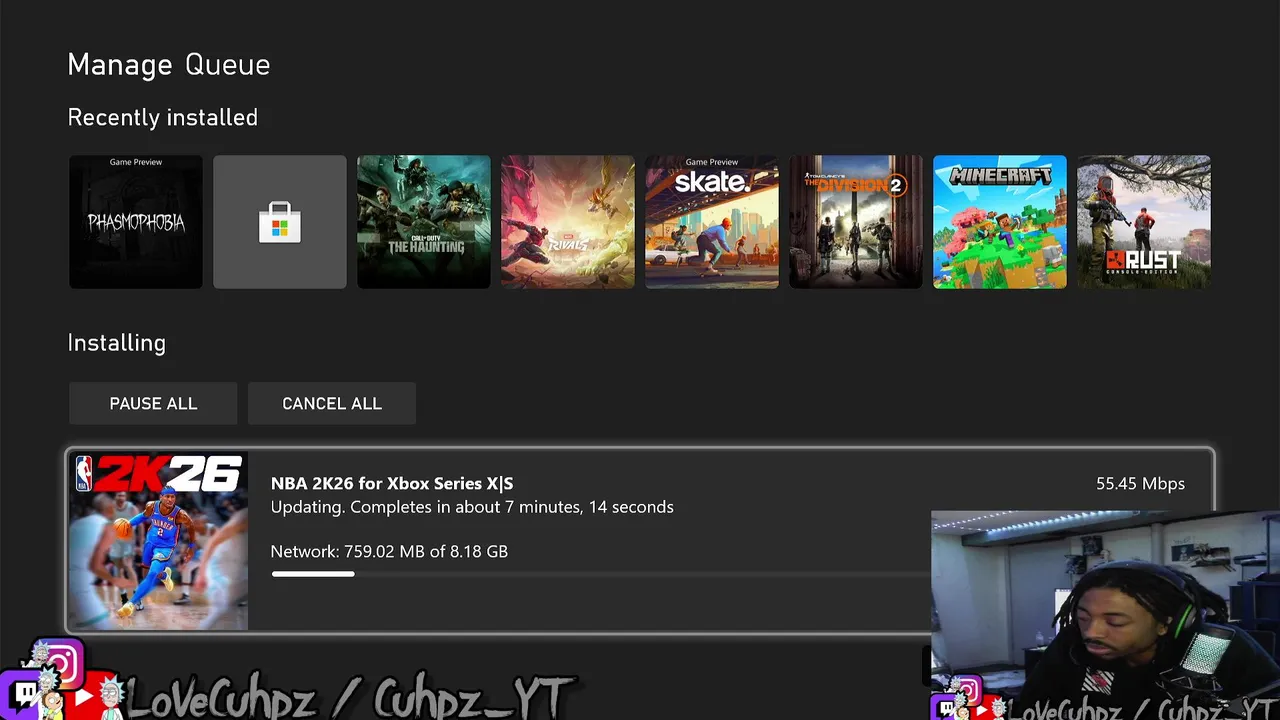Click the Network: 759.02 MB of 8.18 GB text
Image resolution: width=1280 pixels, height=720 pixels.
tap(389, 551)
